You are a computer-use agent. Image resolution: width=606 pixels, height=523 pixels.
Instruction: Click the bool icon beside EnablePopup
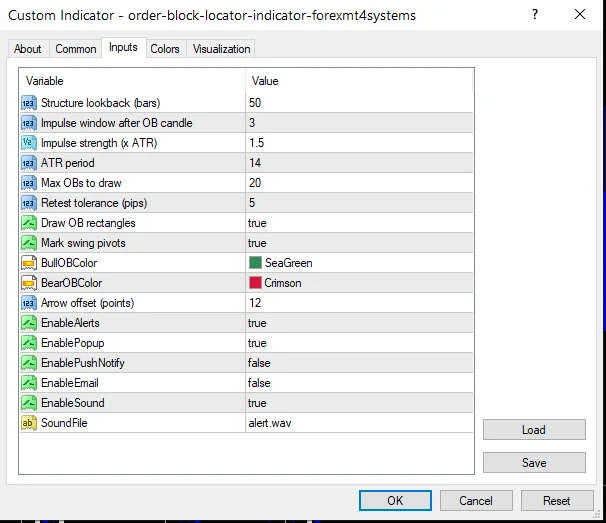point(29,343)
